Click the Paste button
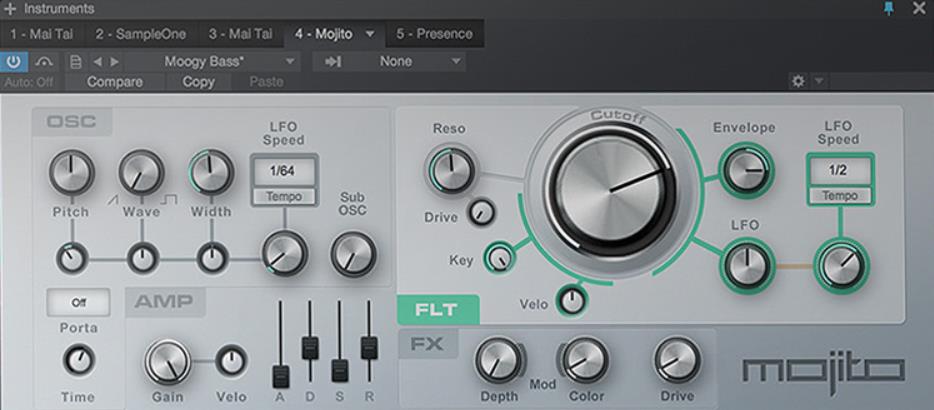Viewport: 934px width, 410px height. pos(266,82)
